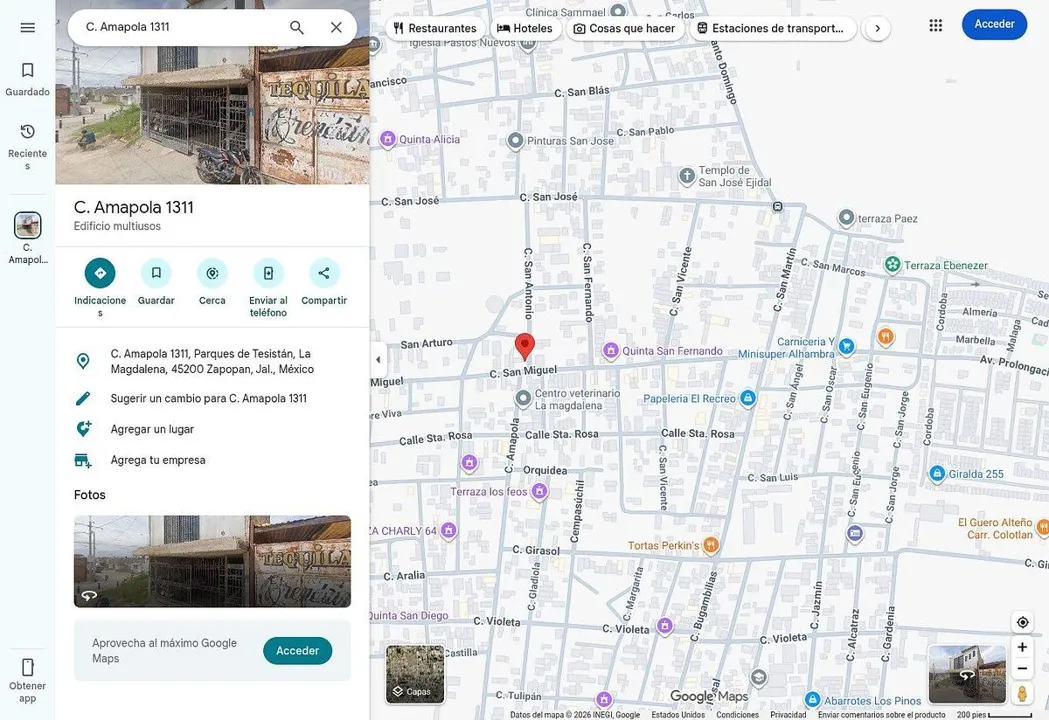
Task: Collapse the side panel arrow
Action: (378, 359)
